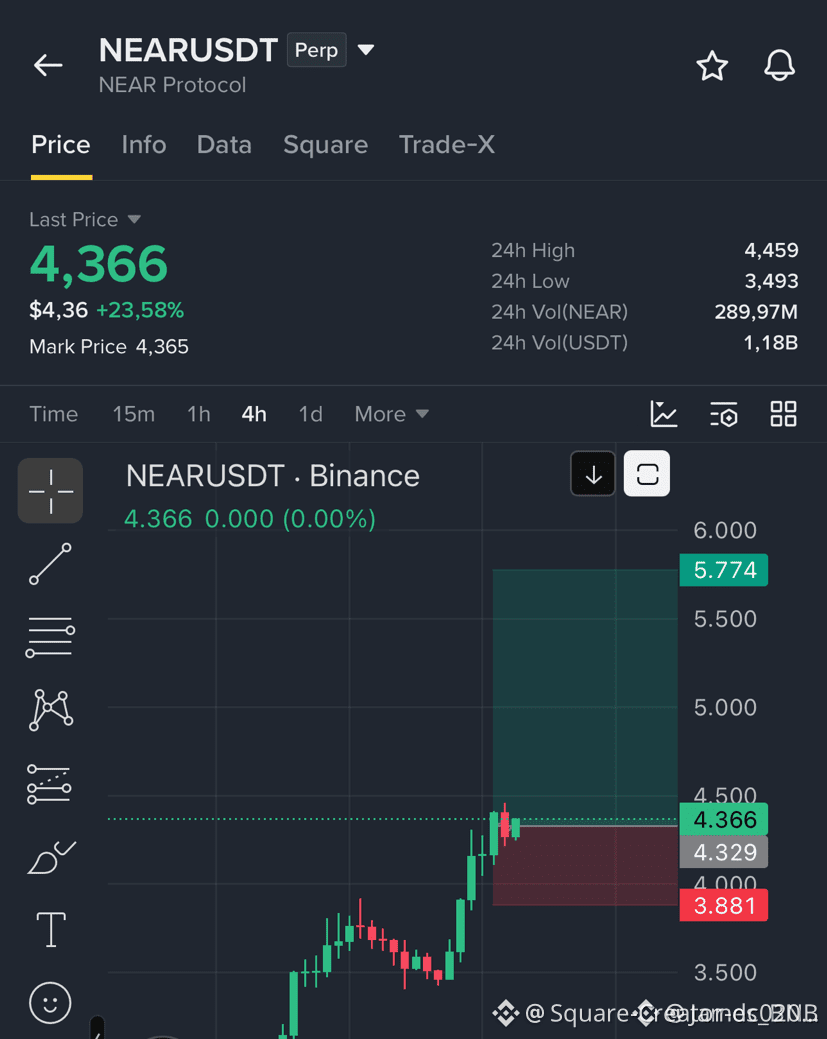This screenshot has width=827, height=1039.
Task: Select the XABCD pattern tool
Action: point(51,710)
